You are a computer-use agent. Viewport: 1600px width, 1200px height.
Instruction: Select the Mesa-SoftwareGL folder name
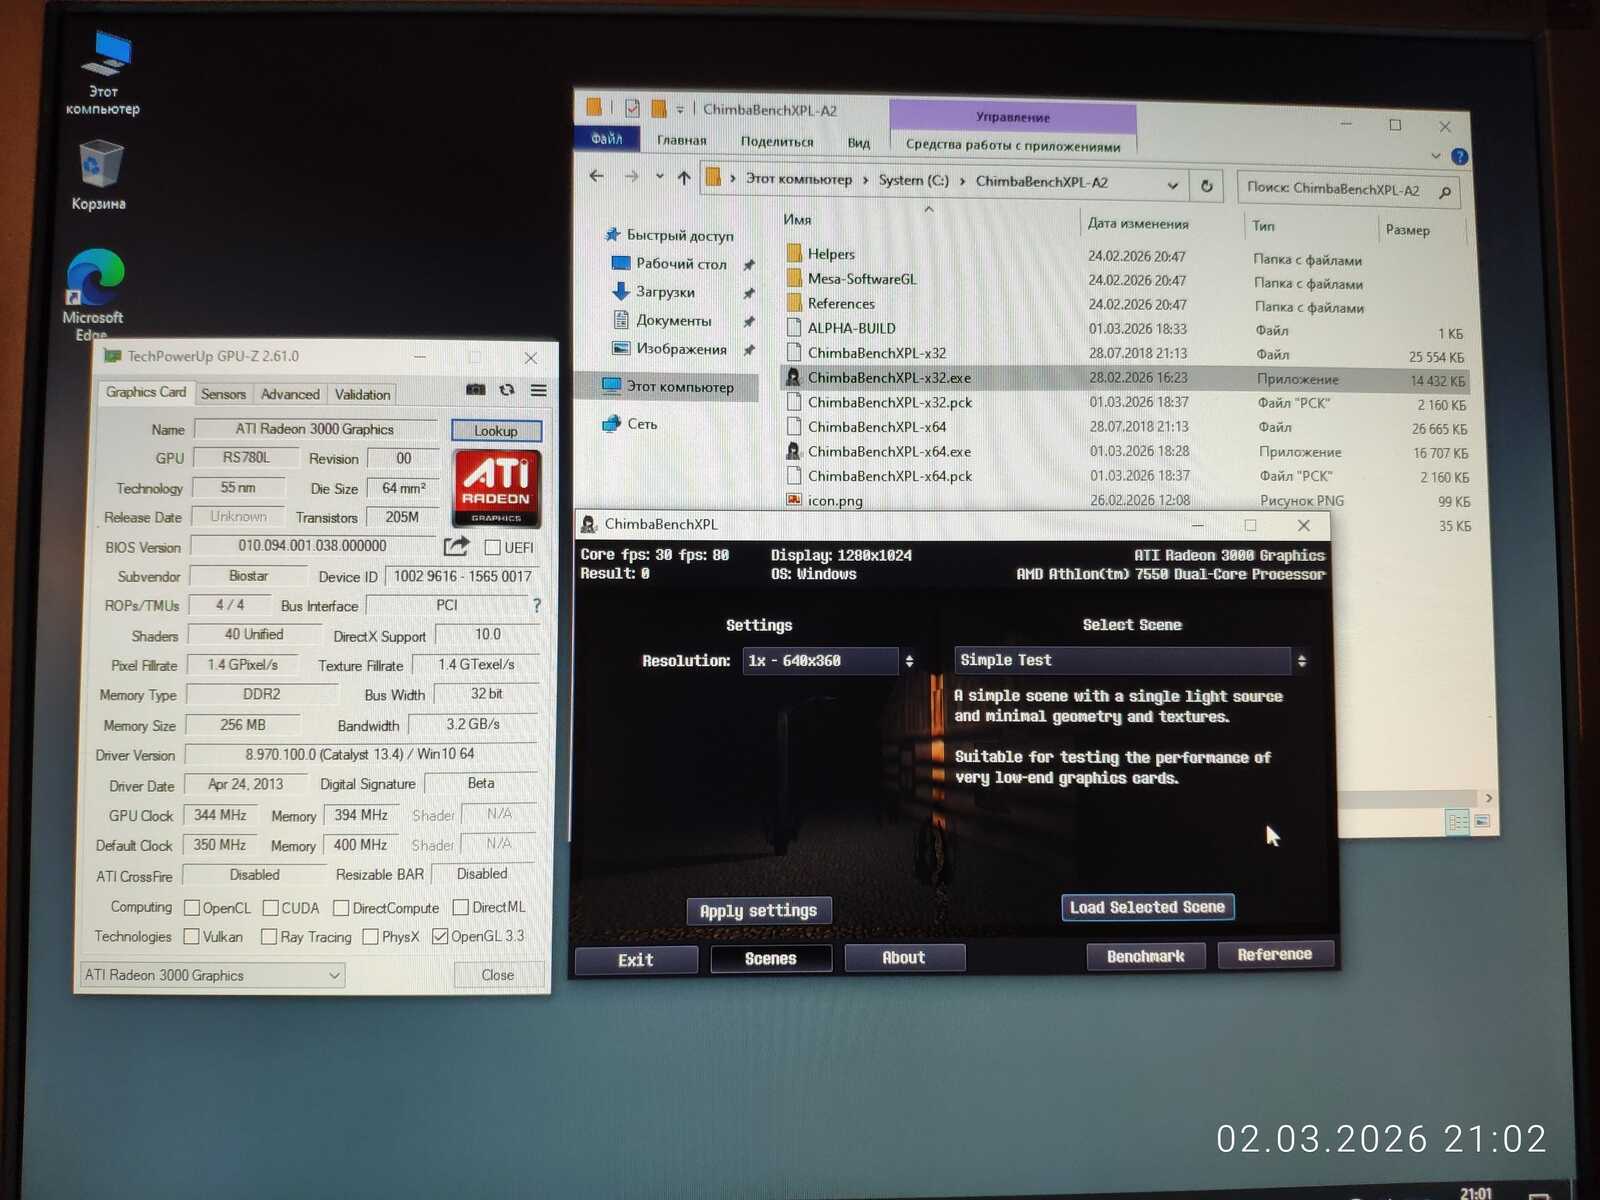(862, 279)
